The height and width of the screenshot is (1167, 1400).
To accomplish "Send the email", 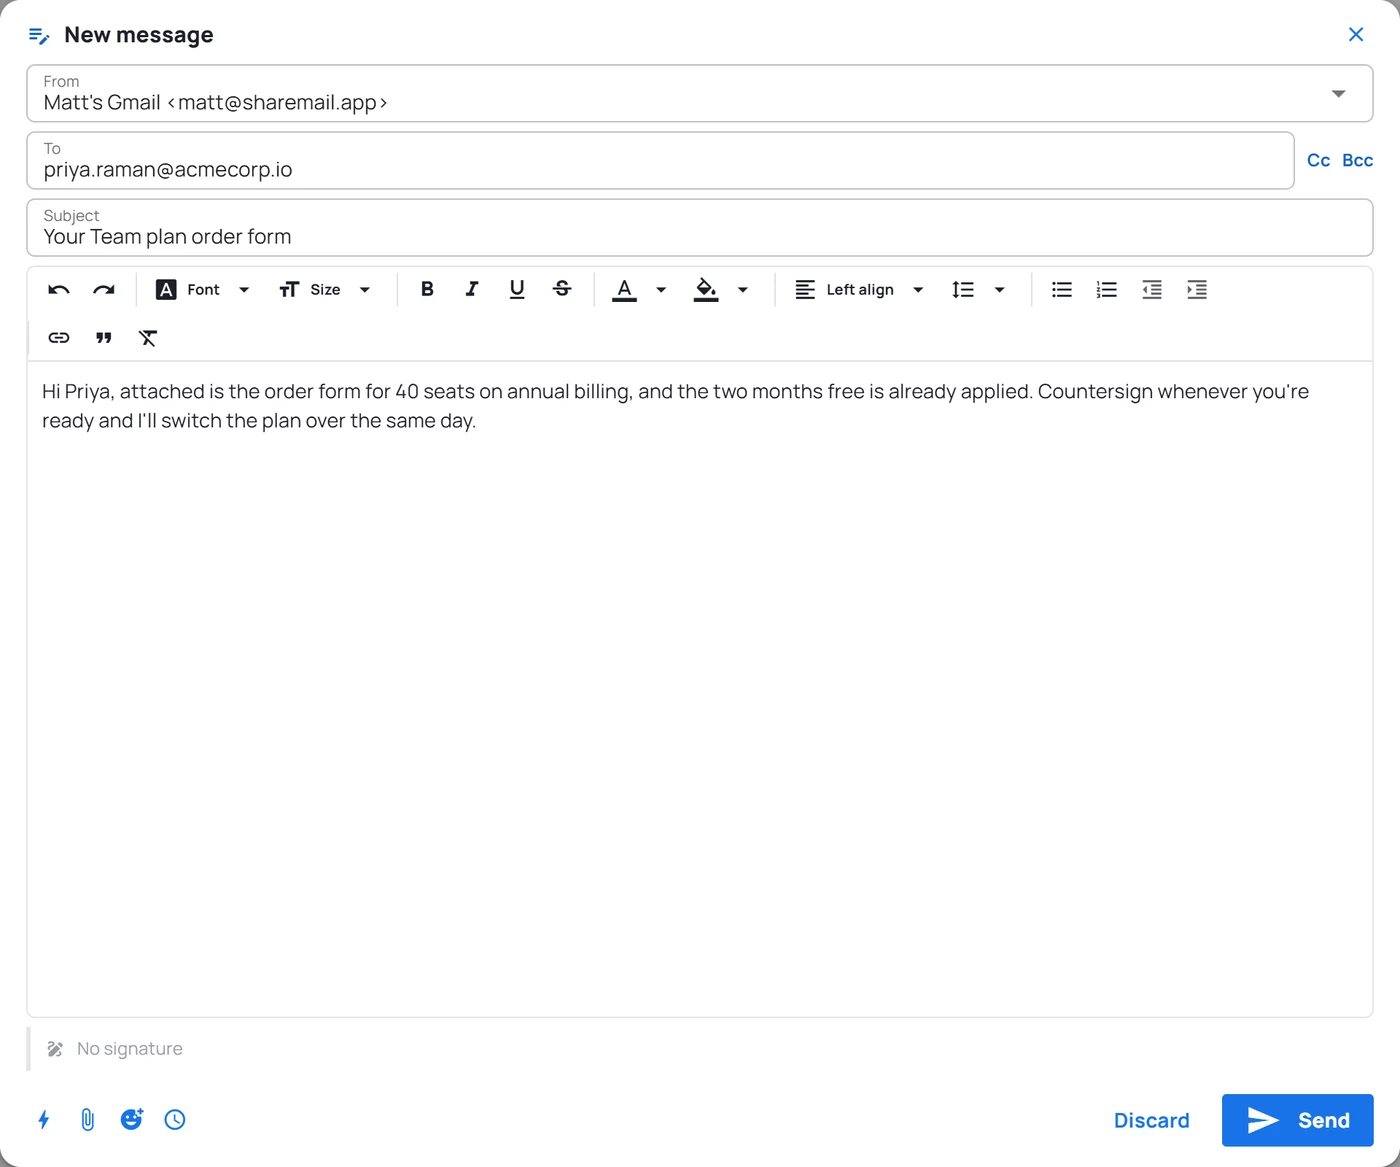I will (x=1297, y=1120).
